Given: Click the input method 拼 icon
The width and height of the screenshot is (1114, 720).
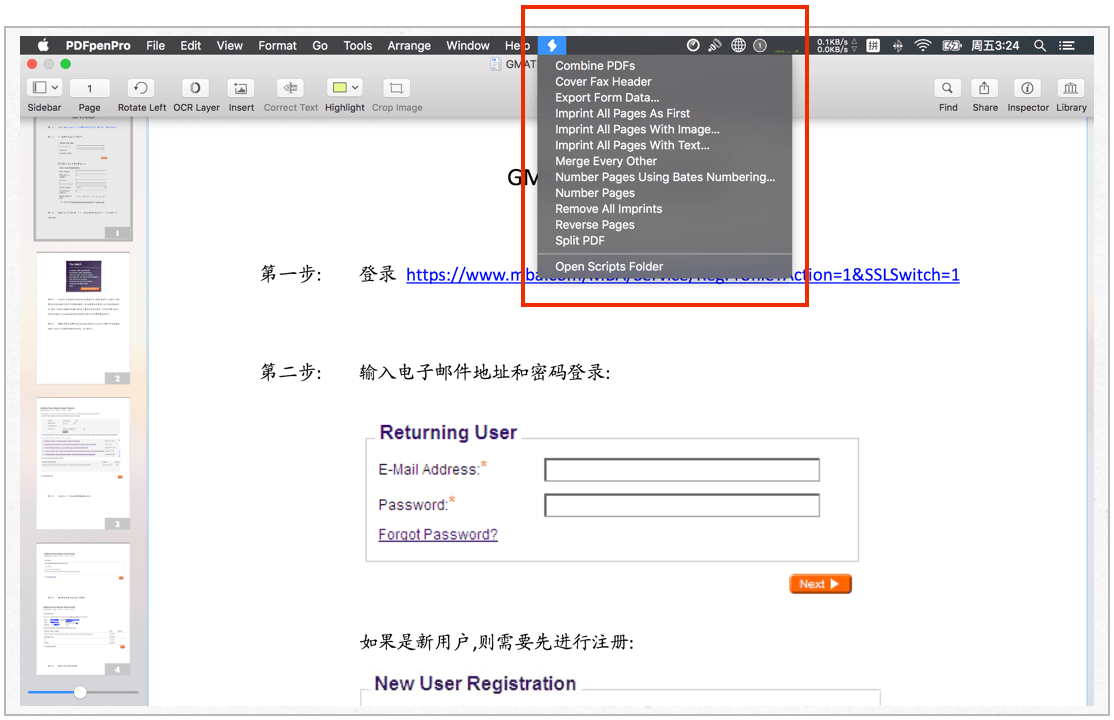Looking at the screenshot, I should (x=873, y=45).
